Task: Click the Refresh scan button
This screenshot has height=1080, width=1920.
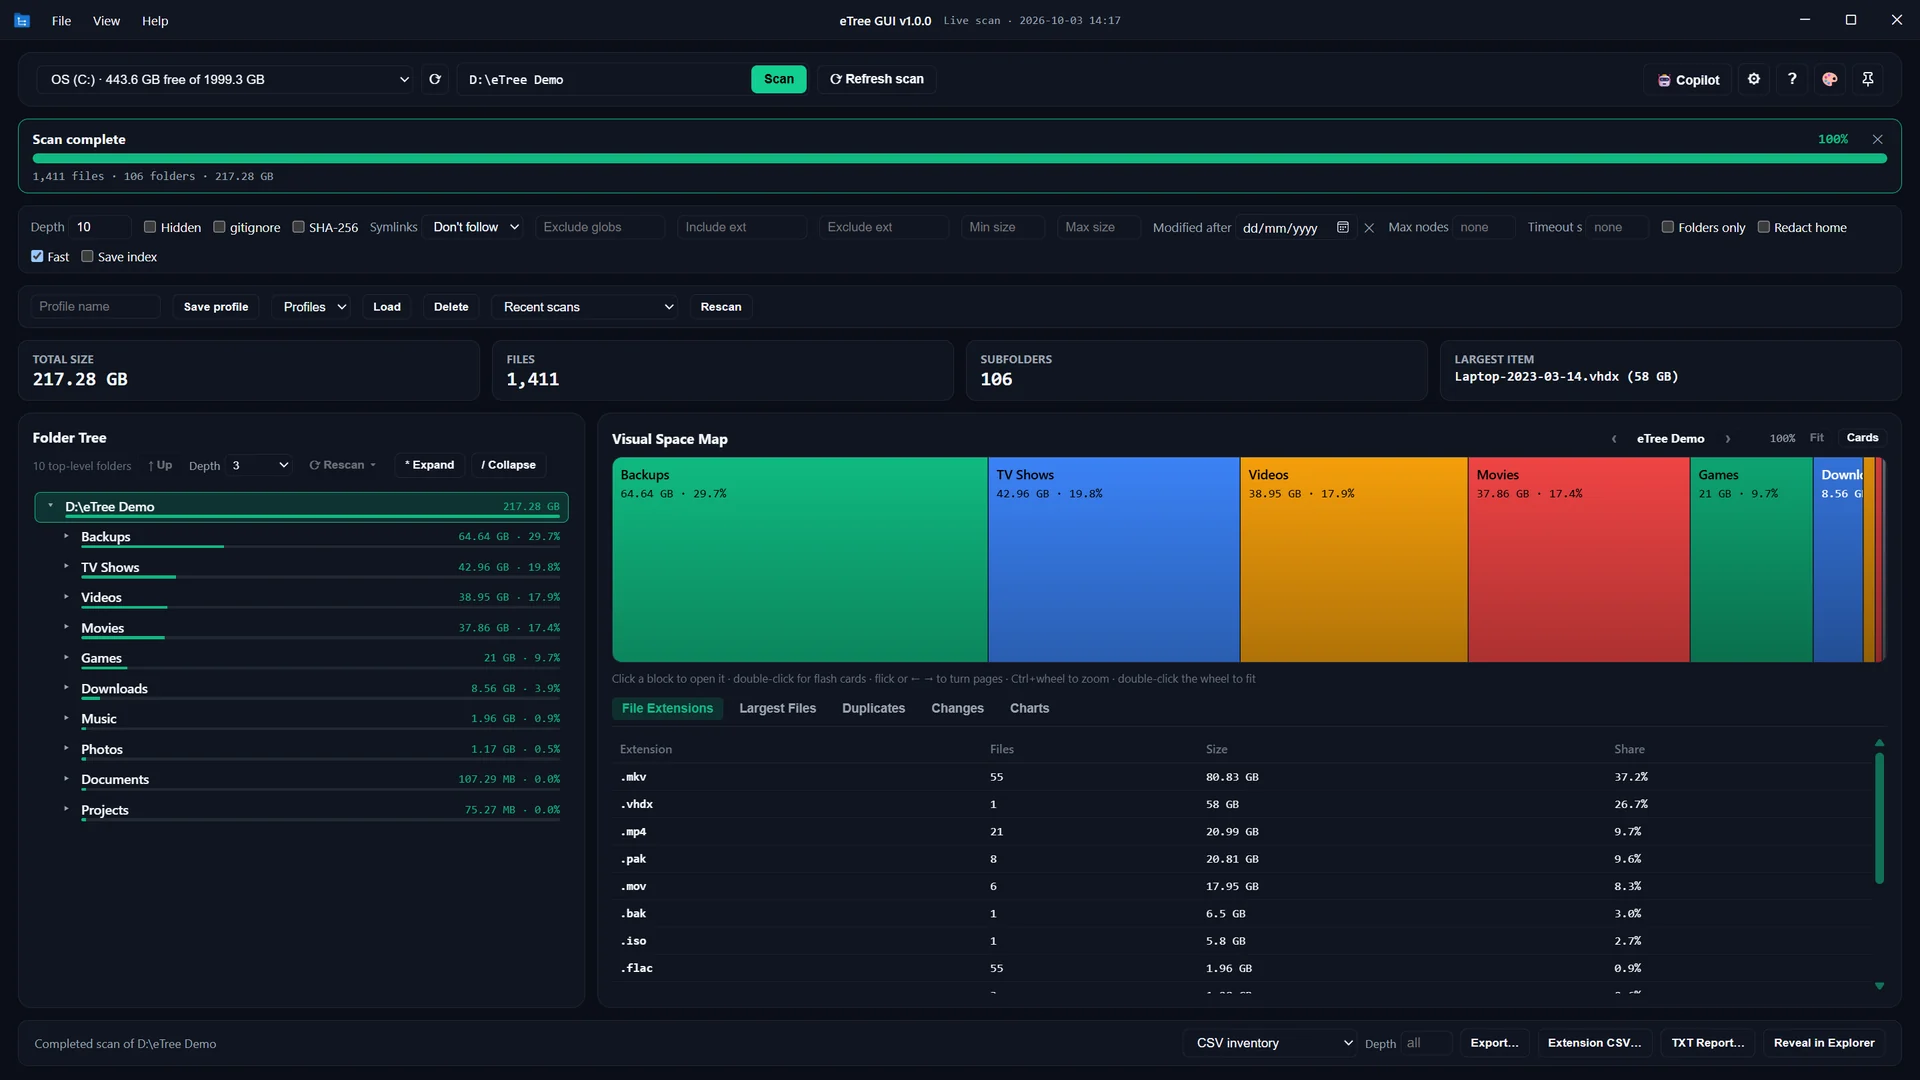Action: pyautogui.click(x=877, y=79)
